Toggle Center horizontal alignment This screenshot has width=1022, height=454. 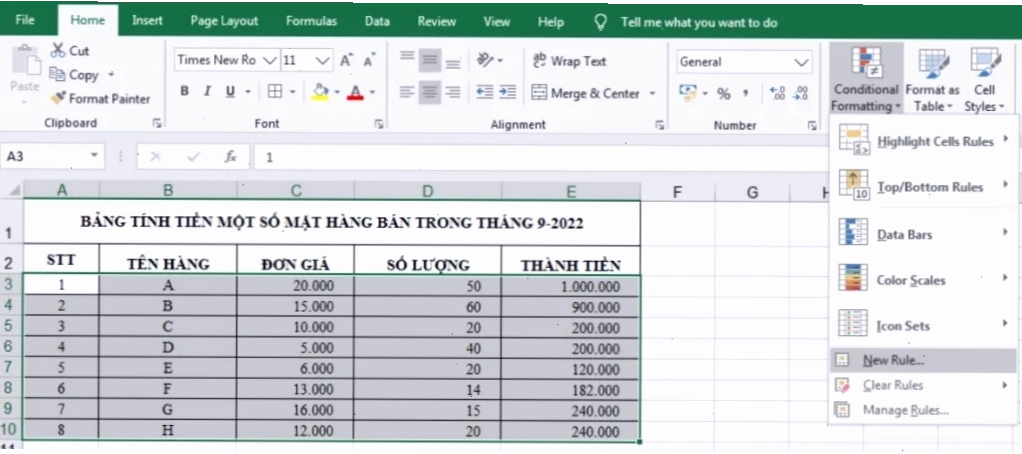[430, 92]
